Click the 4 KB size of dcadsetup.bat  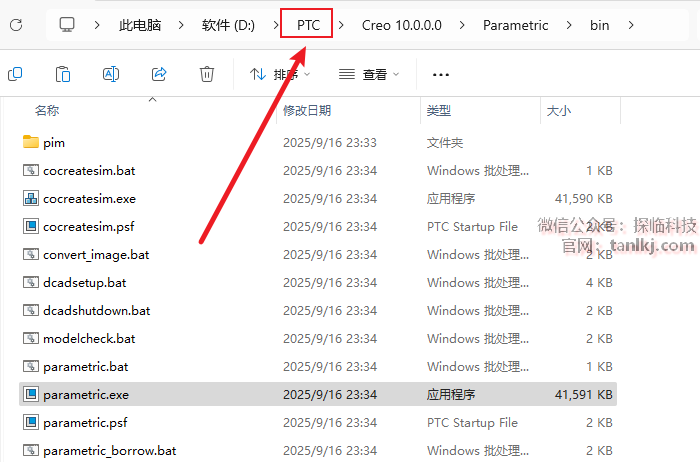(599, 283)
